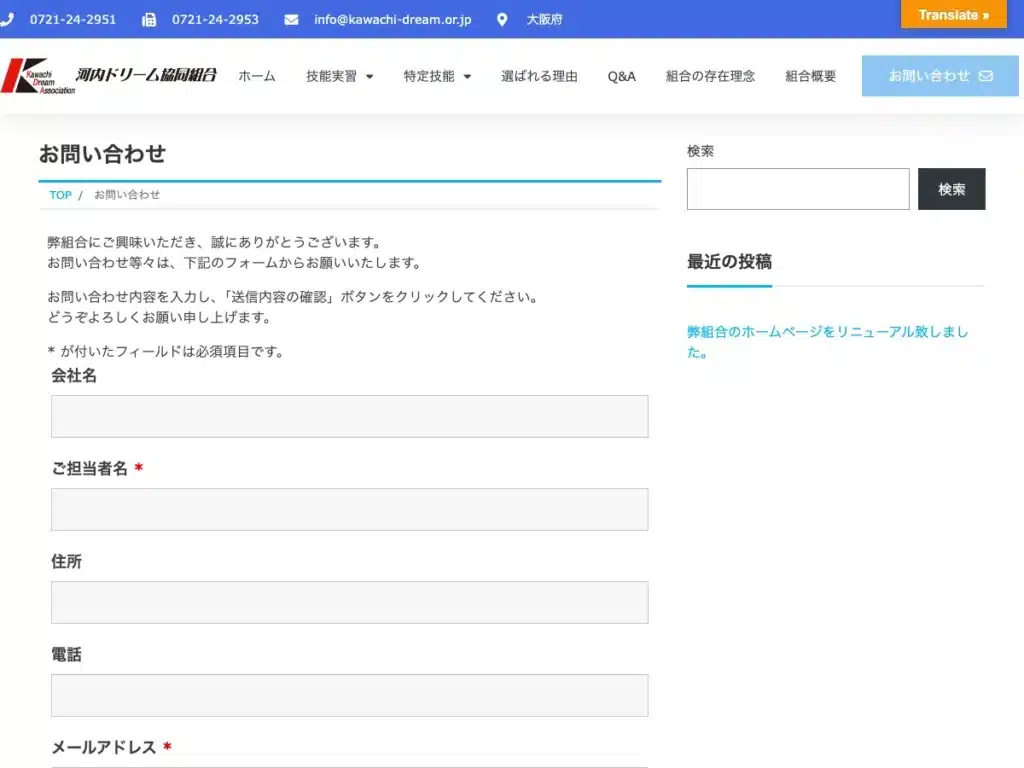Go to 選ばれる理由 page
1024x768 pixels.
pyautogui.click(x=539, y=76)
